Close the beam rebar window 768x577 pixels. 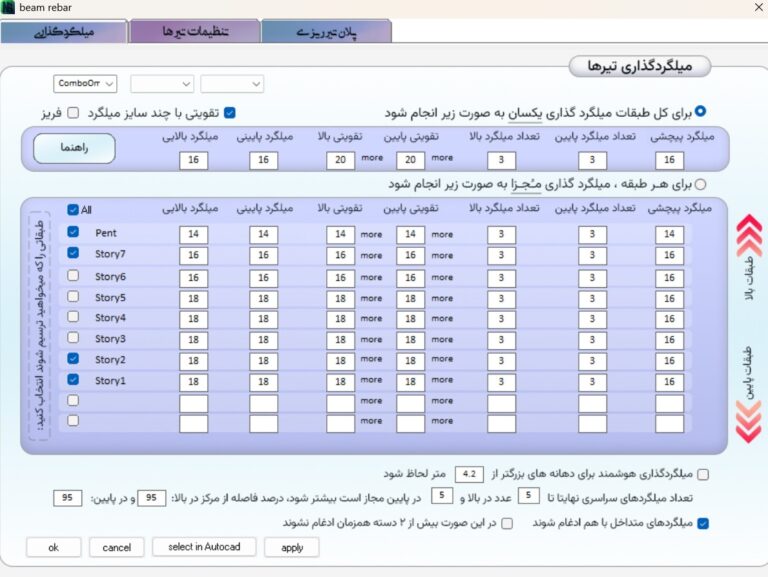[758, 7]
